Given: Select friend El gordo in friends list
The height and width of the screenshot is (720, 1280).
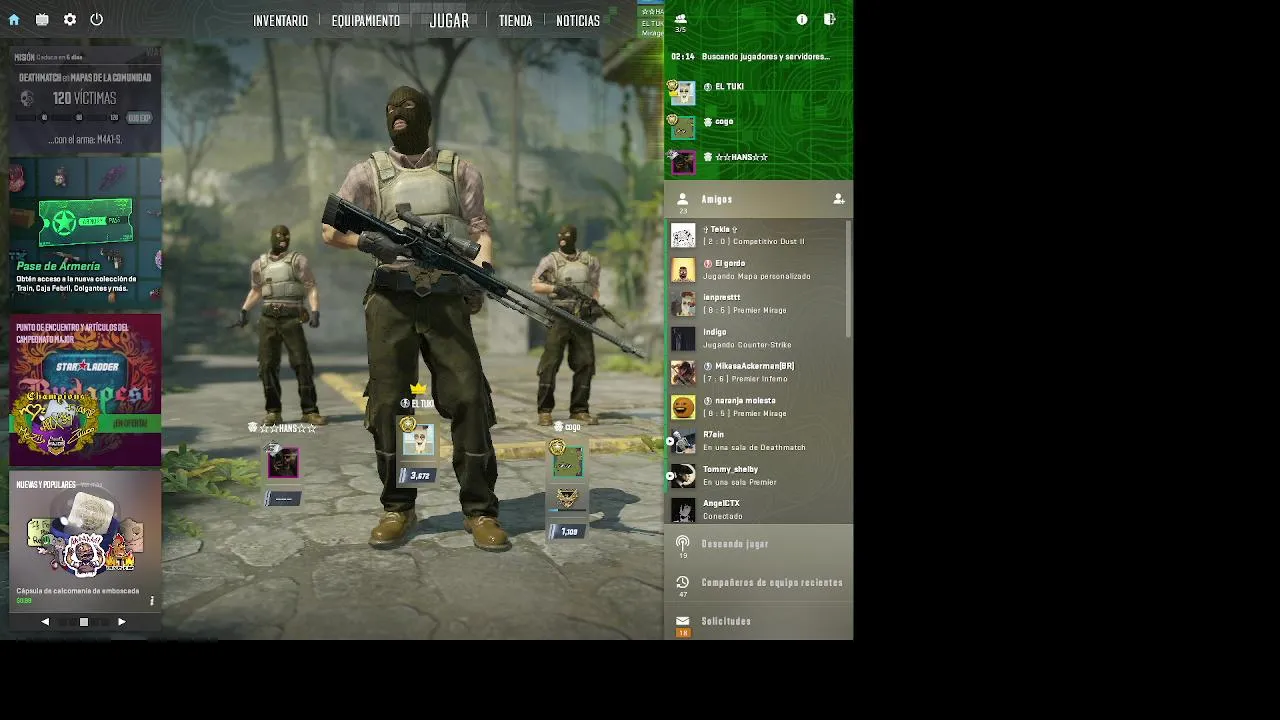Looking at the screenshot, I should pos(758,270).
